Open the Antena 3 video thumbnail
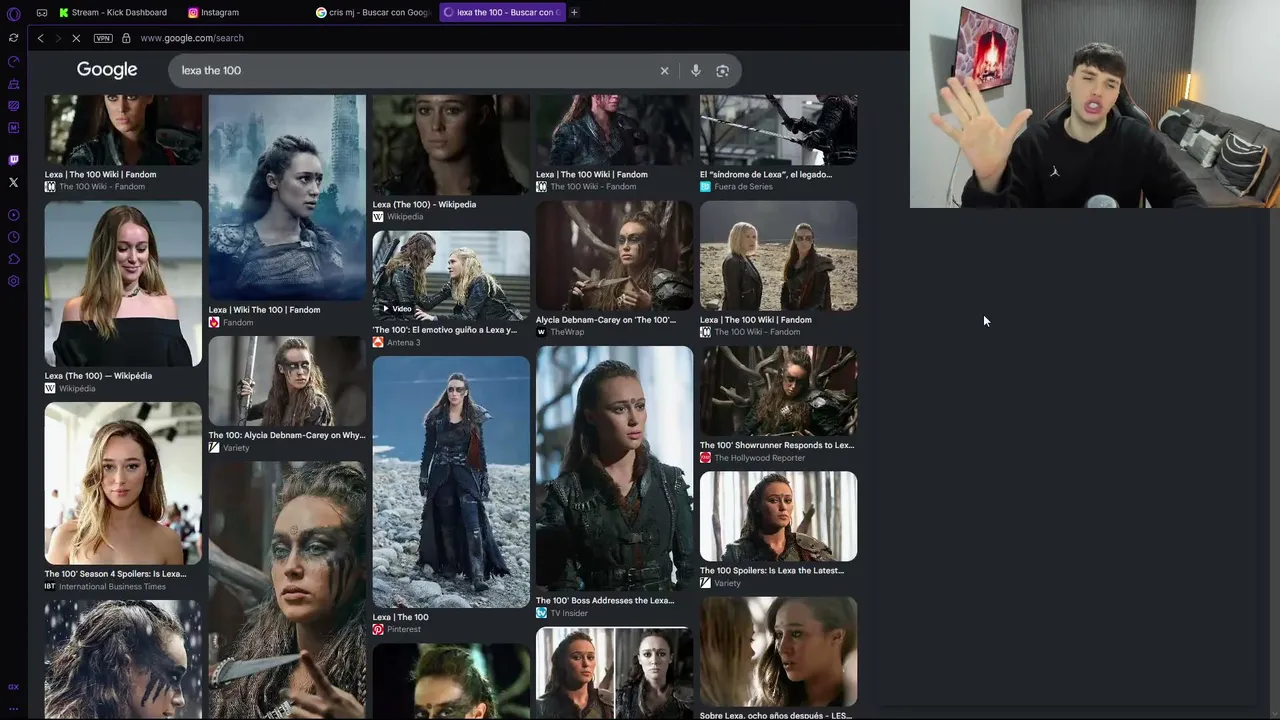The image size is (1280, 720). 451,276
